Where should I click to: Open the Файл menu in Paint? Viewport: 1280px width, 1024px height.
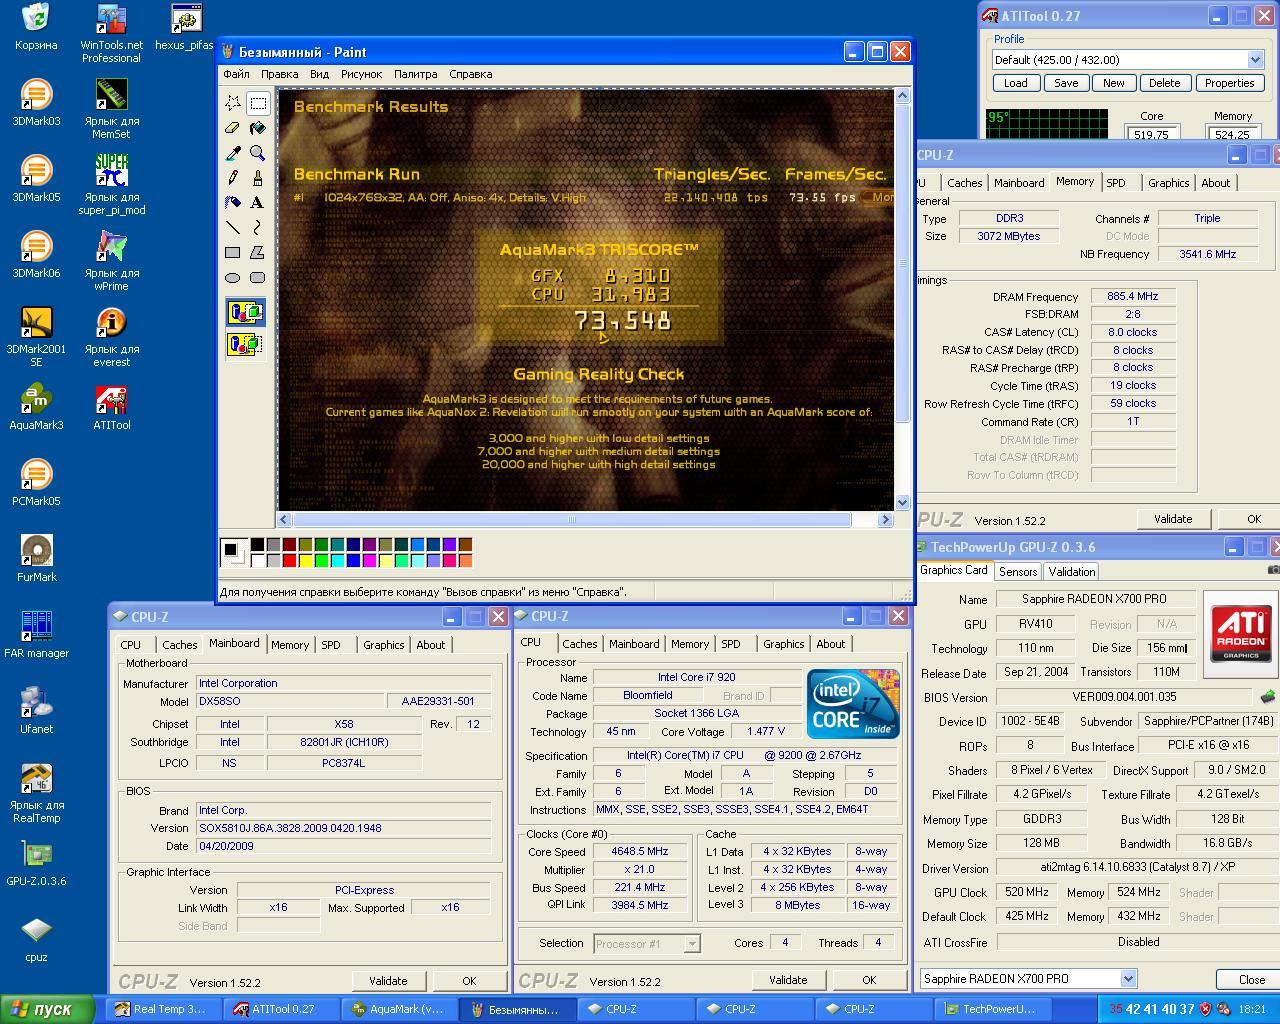pos(237,74)
